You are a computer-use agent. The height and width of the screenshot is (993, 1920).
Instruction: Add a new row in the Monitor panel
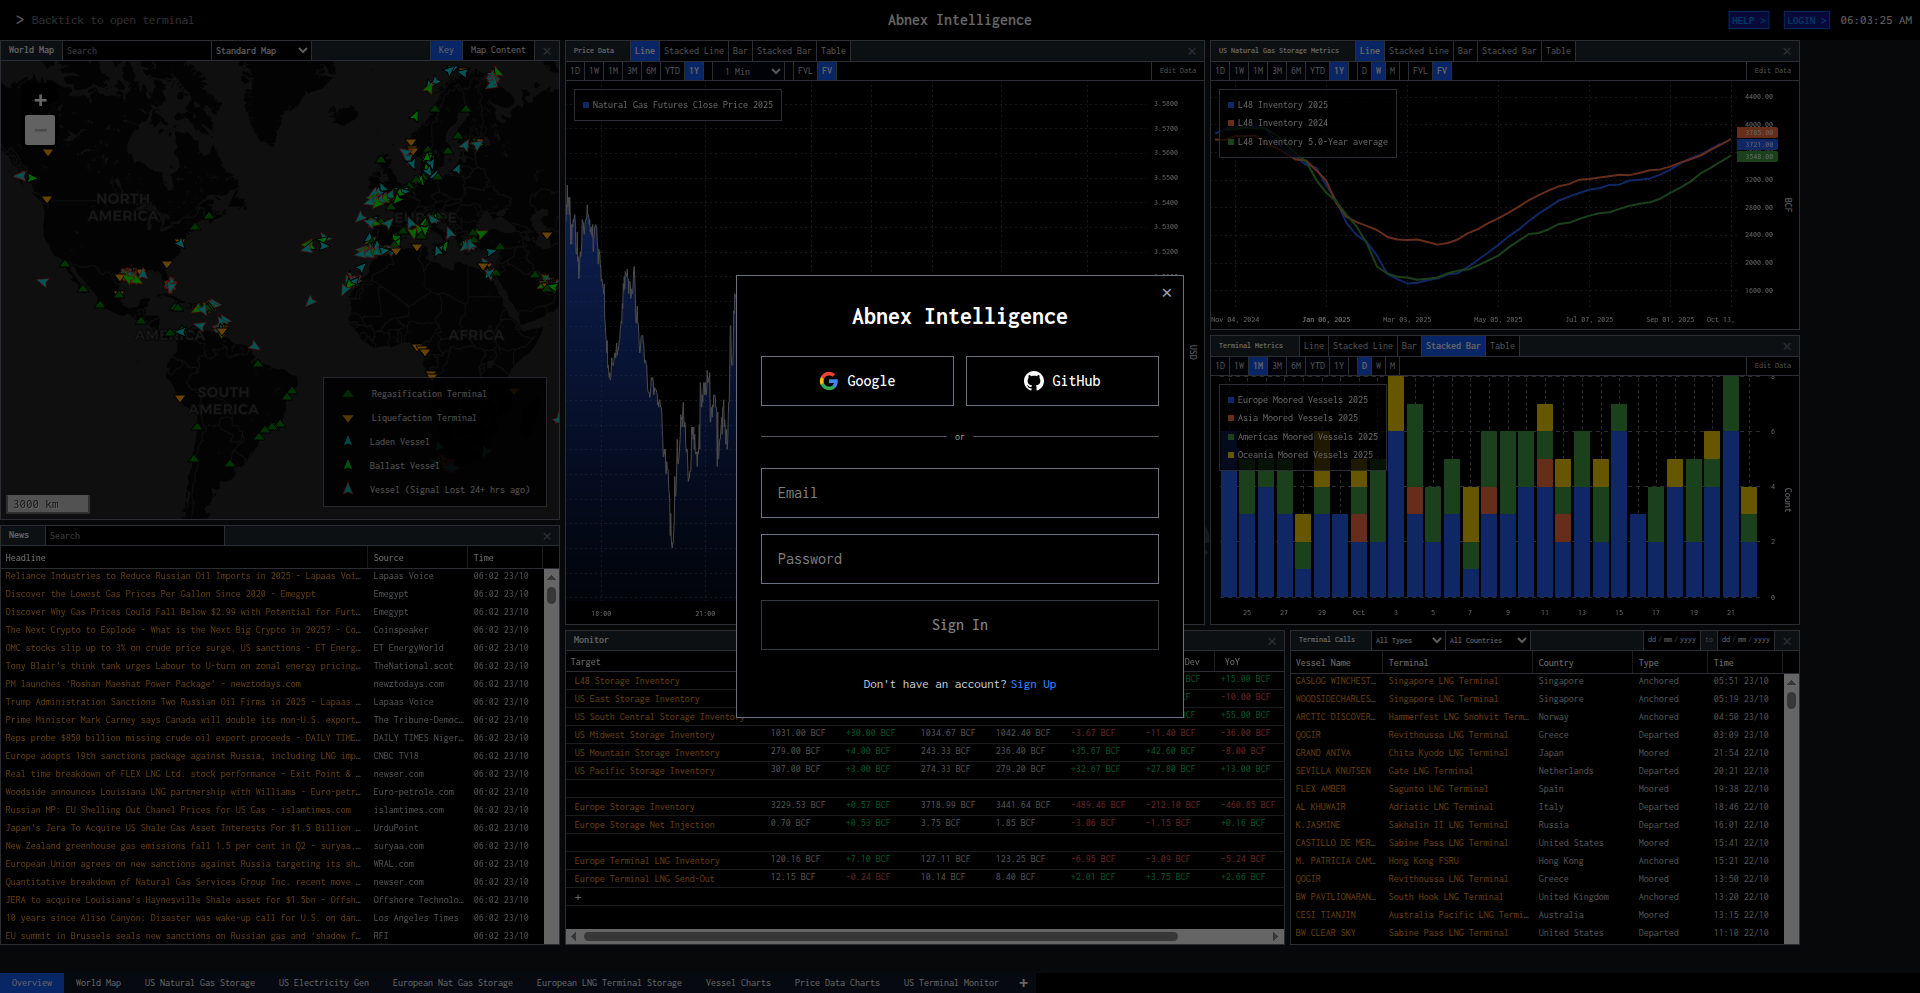pyautogui.click(x=578, y=897)
